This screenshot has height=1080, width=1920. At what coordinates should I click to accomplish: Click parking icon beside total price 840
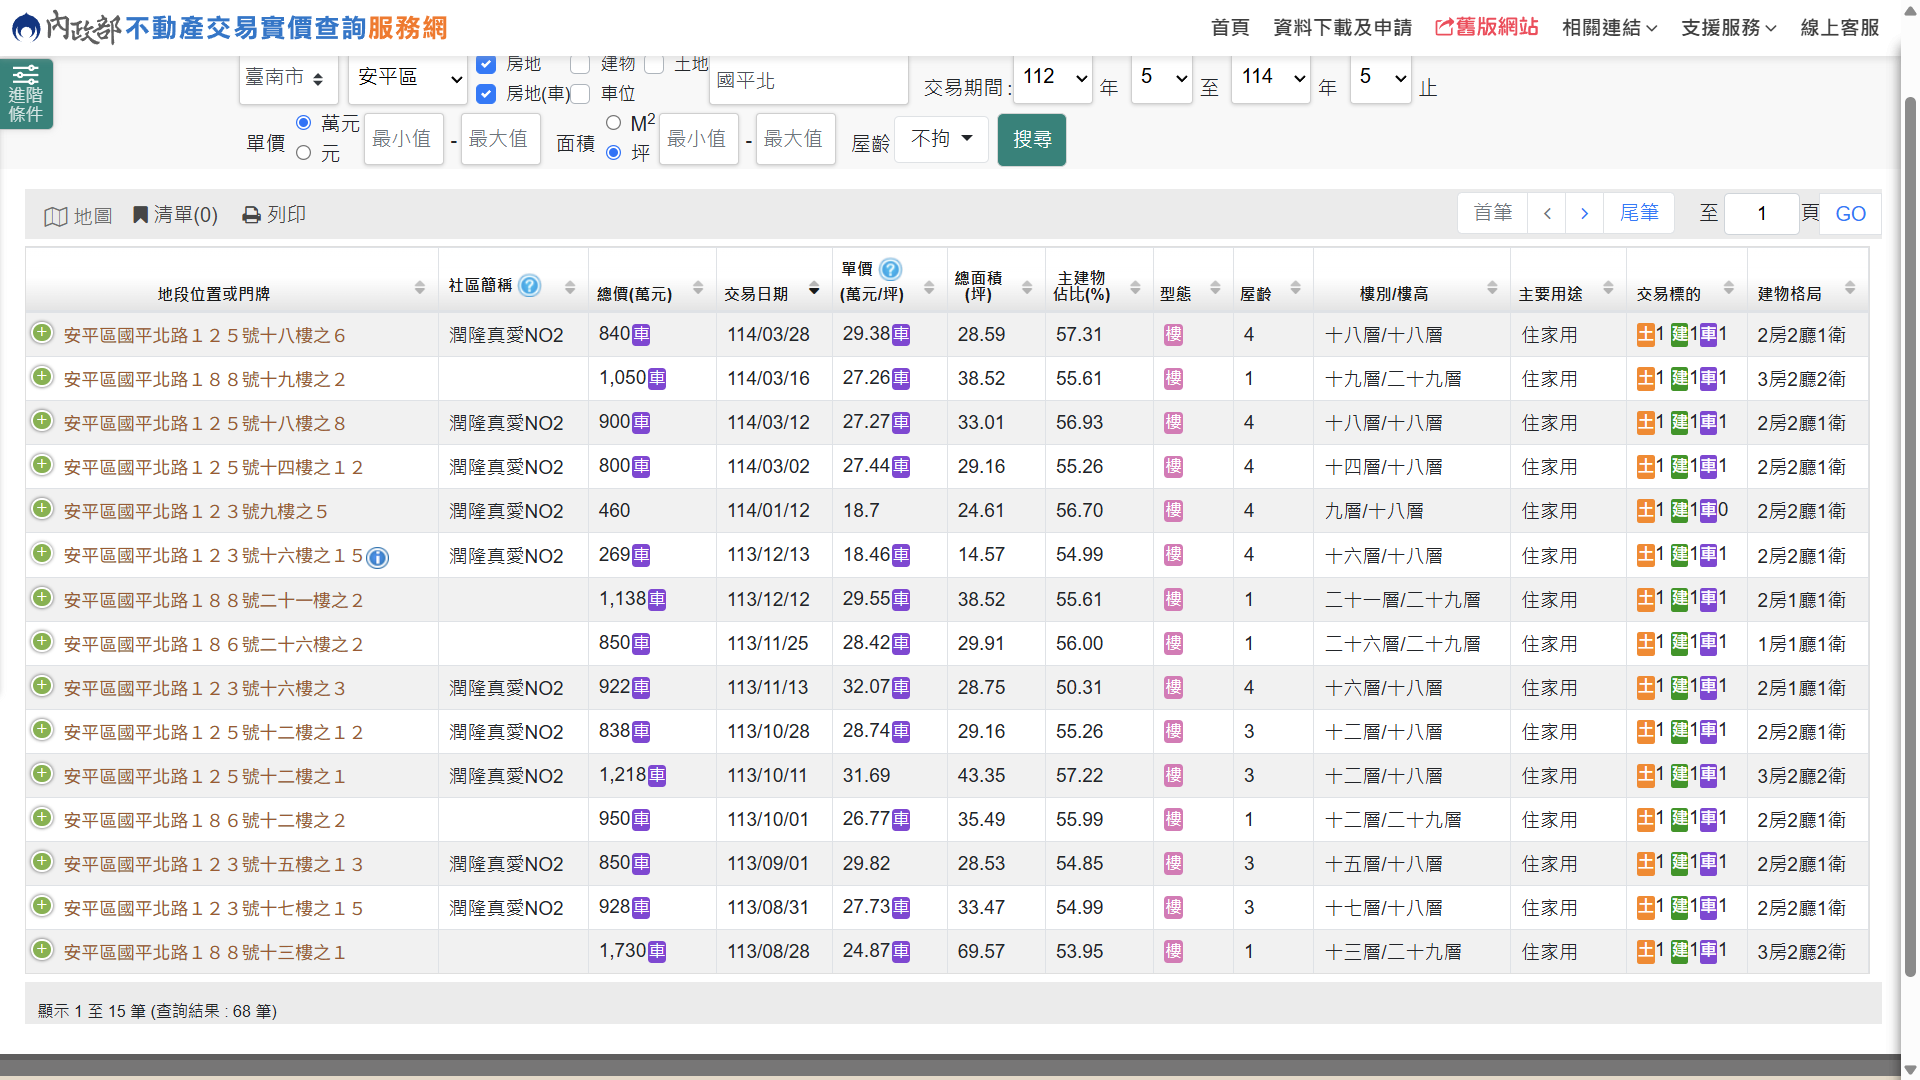tap(641, 335)
